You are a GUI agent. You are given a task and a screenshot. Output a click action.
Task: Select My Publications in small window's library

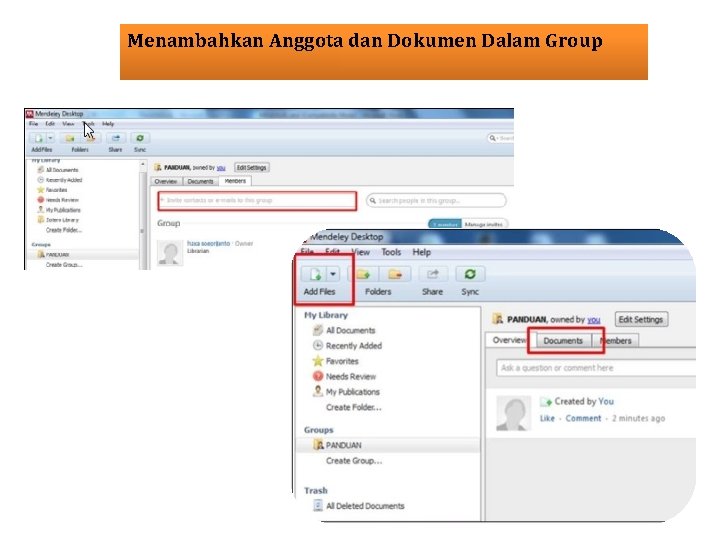59,210
